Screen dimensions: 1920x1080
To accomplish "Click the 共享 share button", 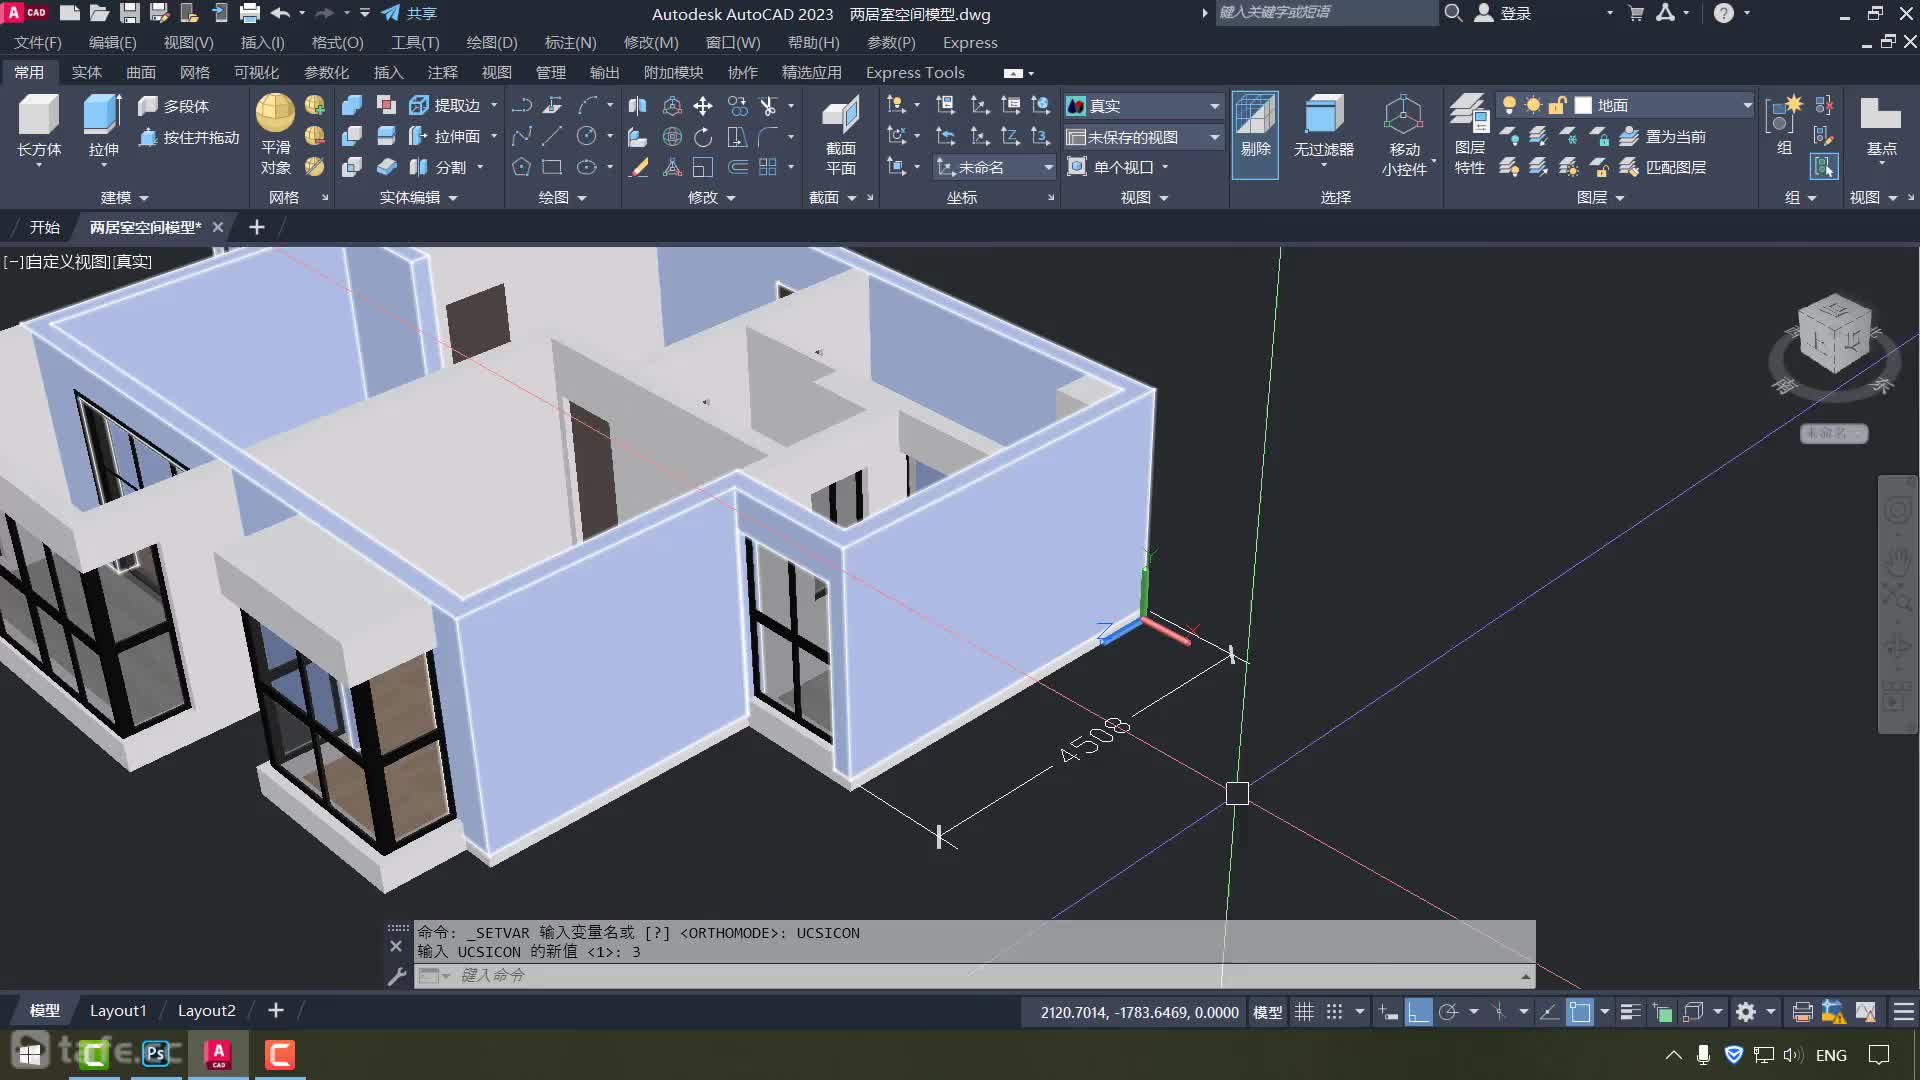I will pos(409,13).
